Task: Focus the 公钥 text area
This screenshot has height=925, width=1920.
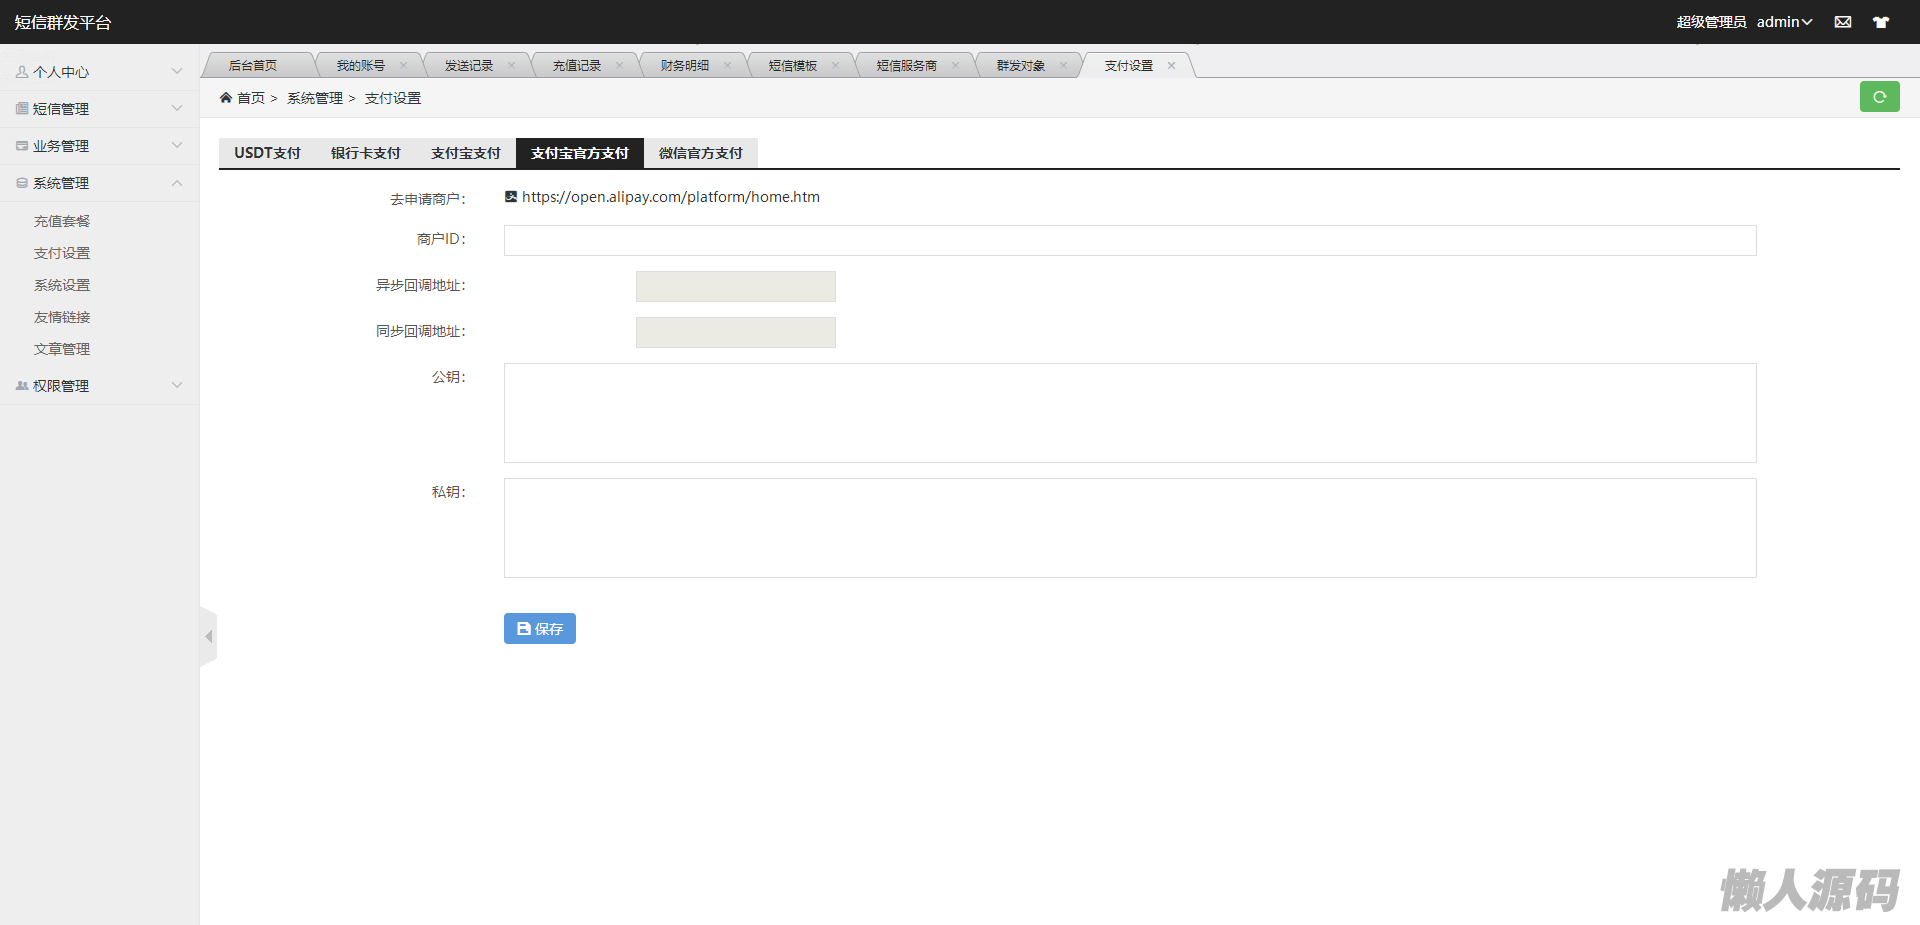Action: (1130, 413)
